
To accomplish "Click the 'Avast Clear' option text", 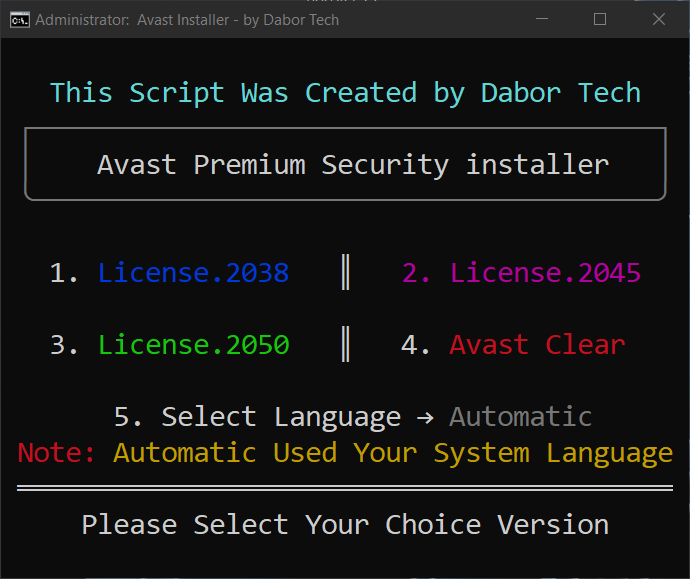I will pos(537,345).
